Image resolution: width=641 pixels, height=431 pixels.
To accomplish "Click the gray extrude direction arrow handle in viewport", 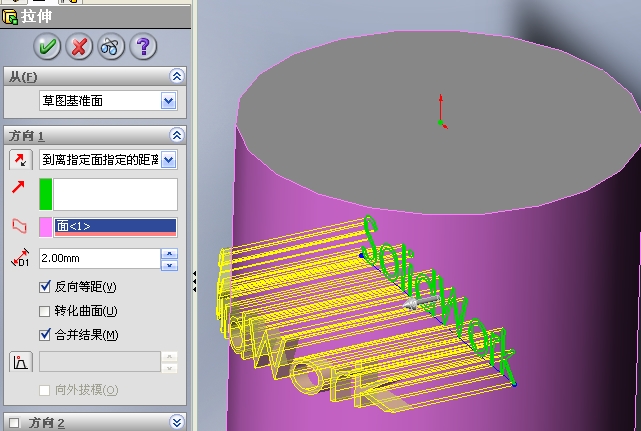I will tap(421, 302).
